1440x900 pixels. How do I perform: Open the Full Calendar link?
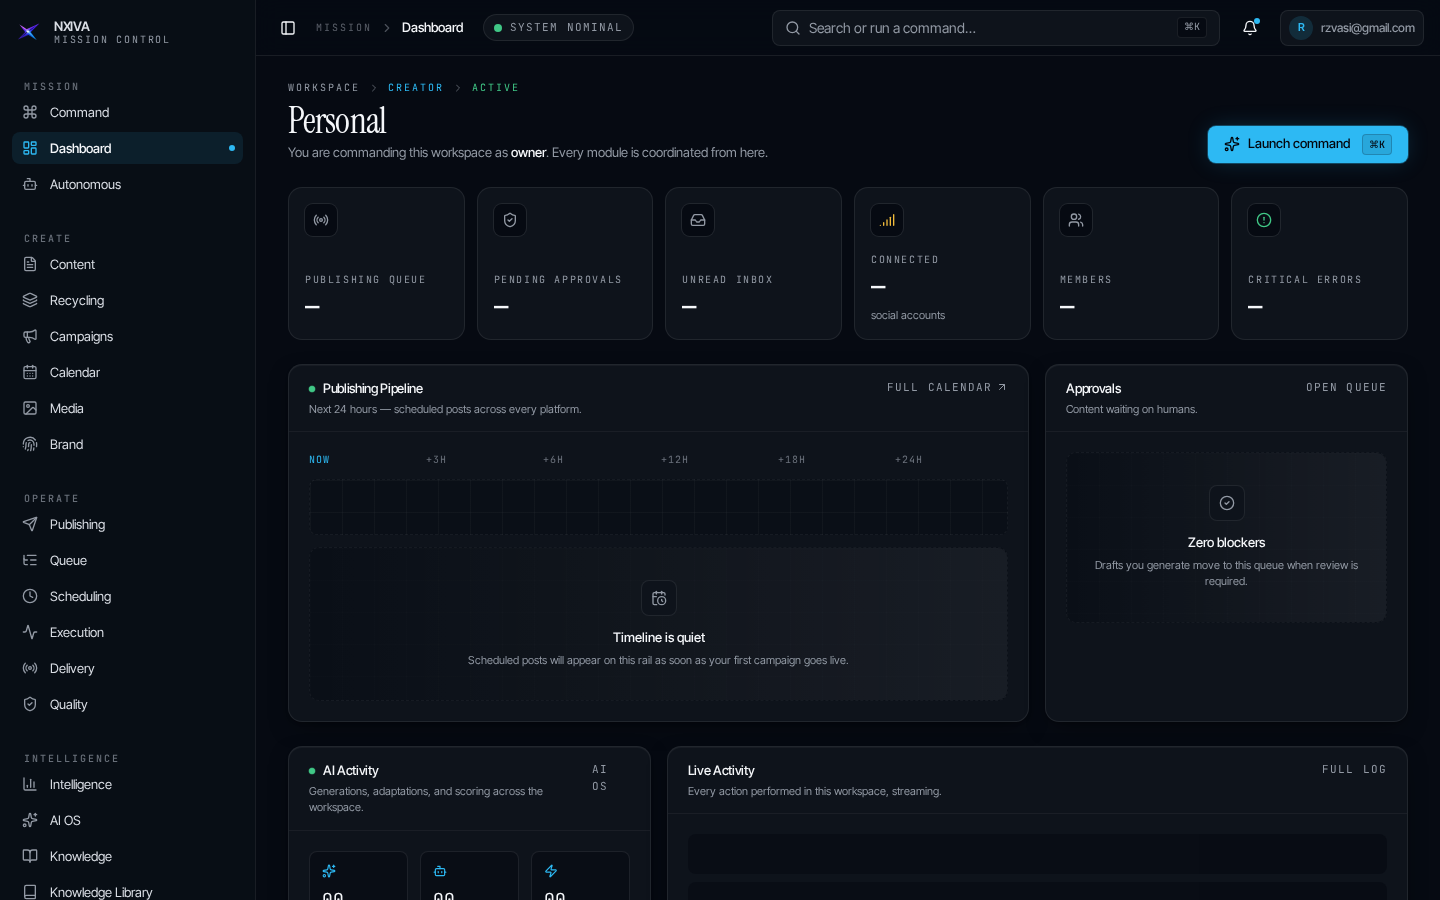946,387
